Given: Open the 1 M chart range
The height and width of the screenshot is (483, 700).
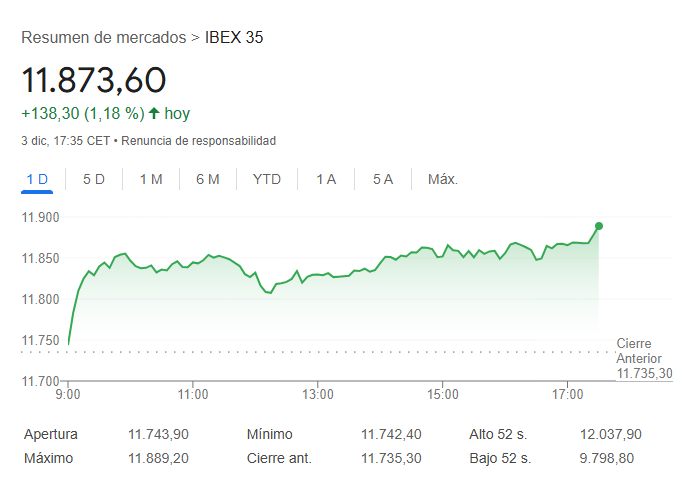Looking at the screenshot, I should (151, 179).
